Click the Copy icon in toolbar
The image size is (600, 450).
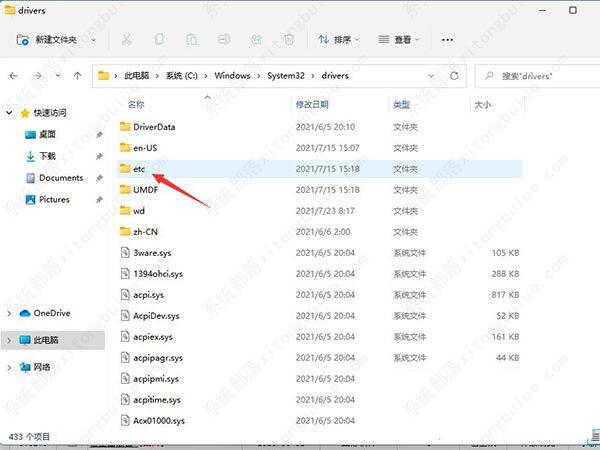[x=158, y=40]
